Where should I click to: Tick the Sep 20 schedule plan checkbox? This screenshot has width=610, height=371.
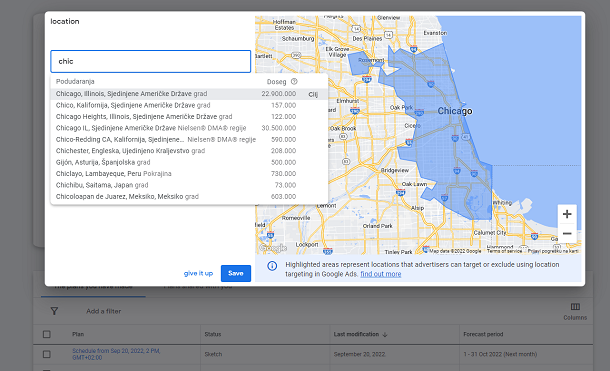coord(47,354)
